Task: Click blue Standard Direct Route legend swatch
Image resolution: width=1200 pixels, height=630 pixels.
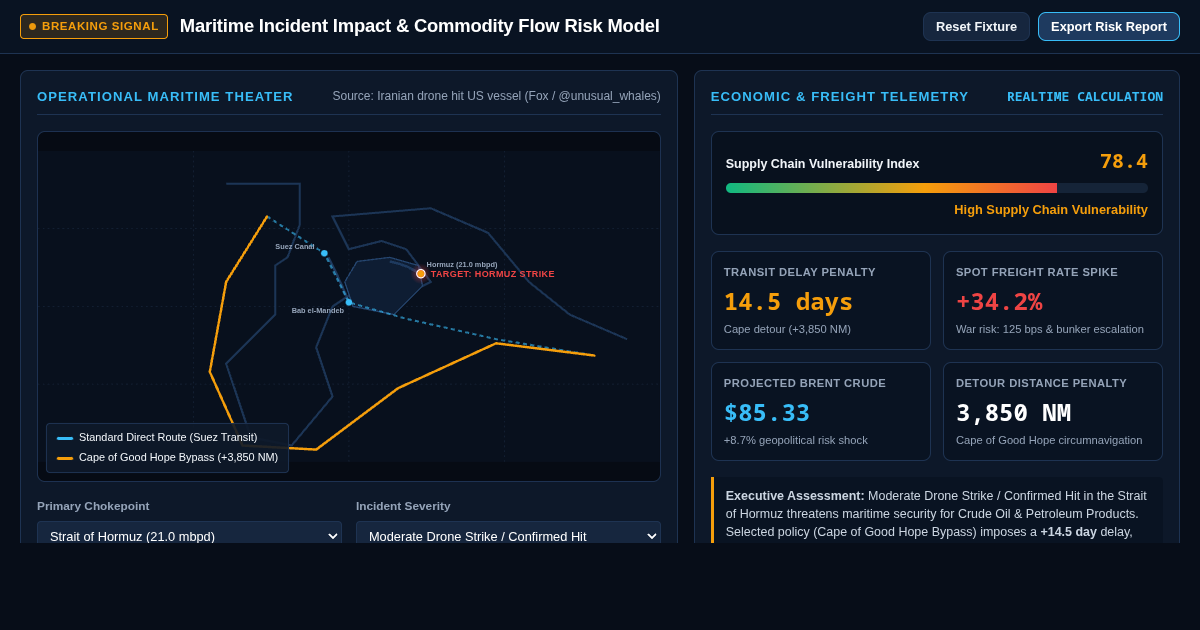Action: [x=65, y=438]
